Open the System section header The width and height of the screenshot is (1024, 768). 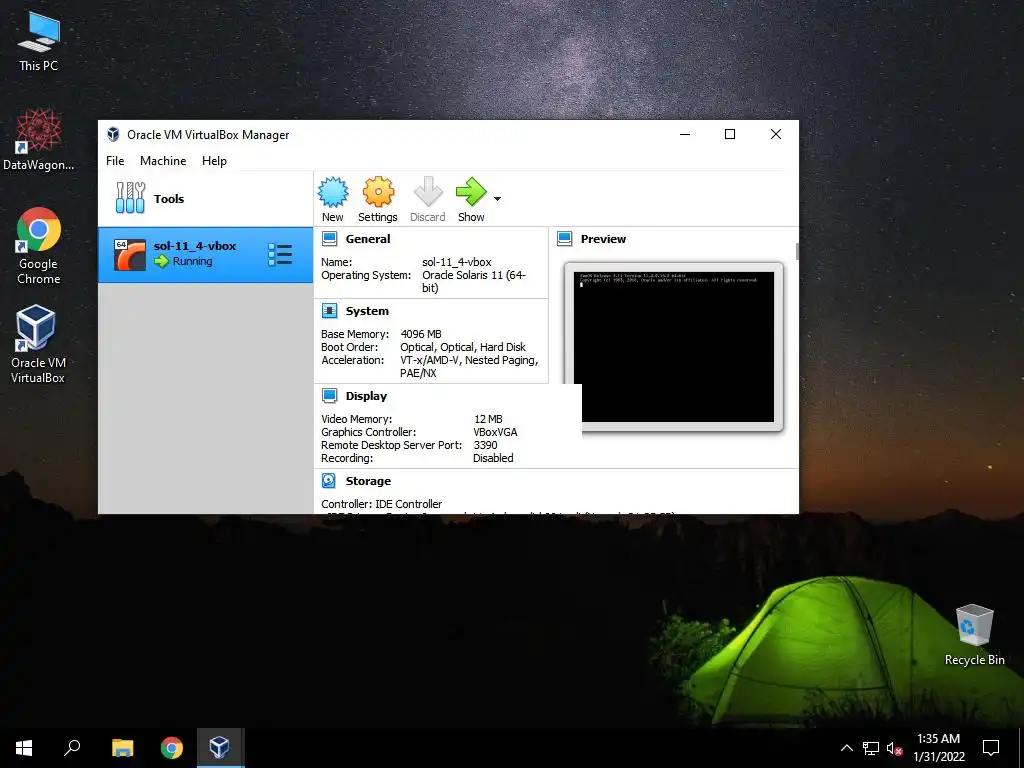(367, 311)
